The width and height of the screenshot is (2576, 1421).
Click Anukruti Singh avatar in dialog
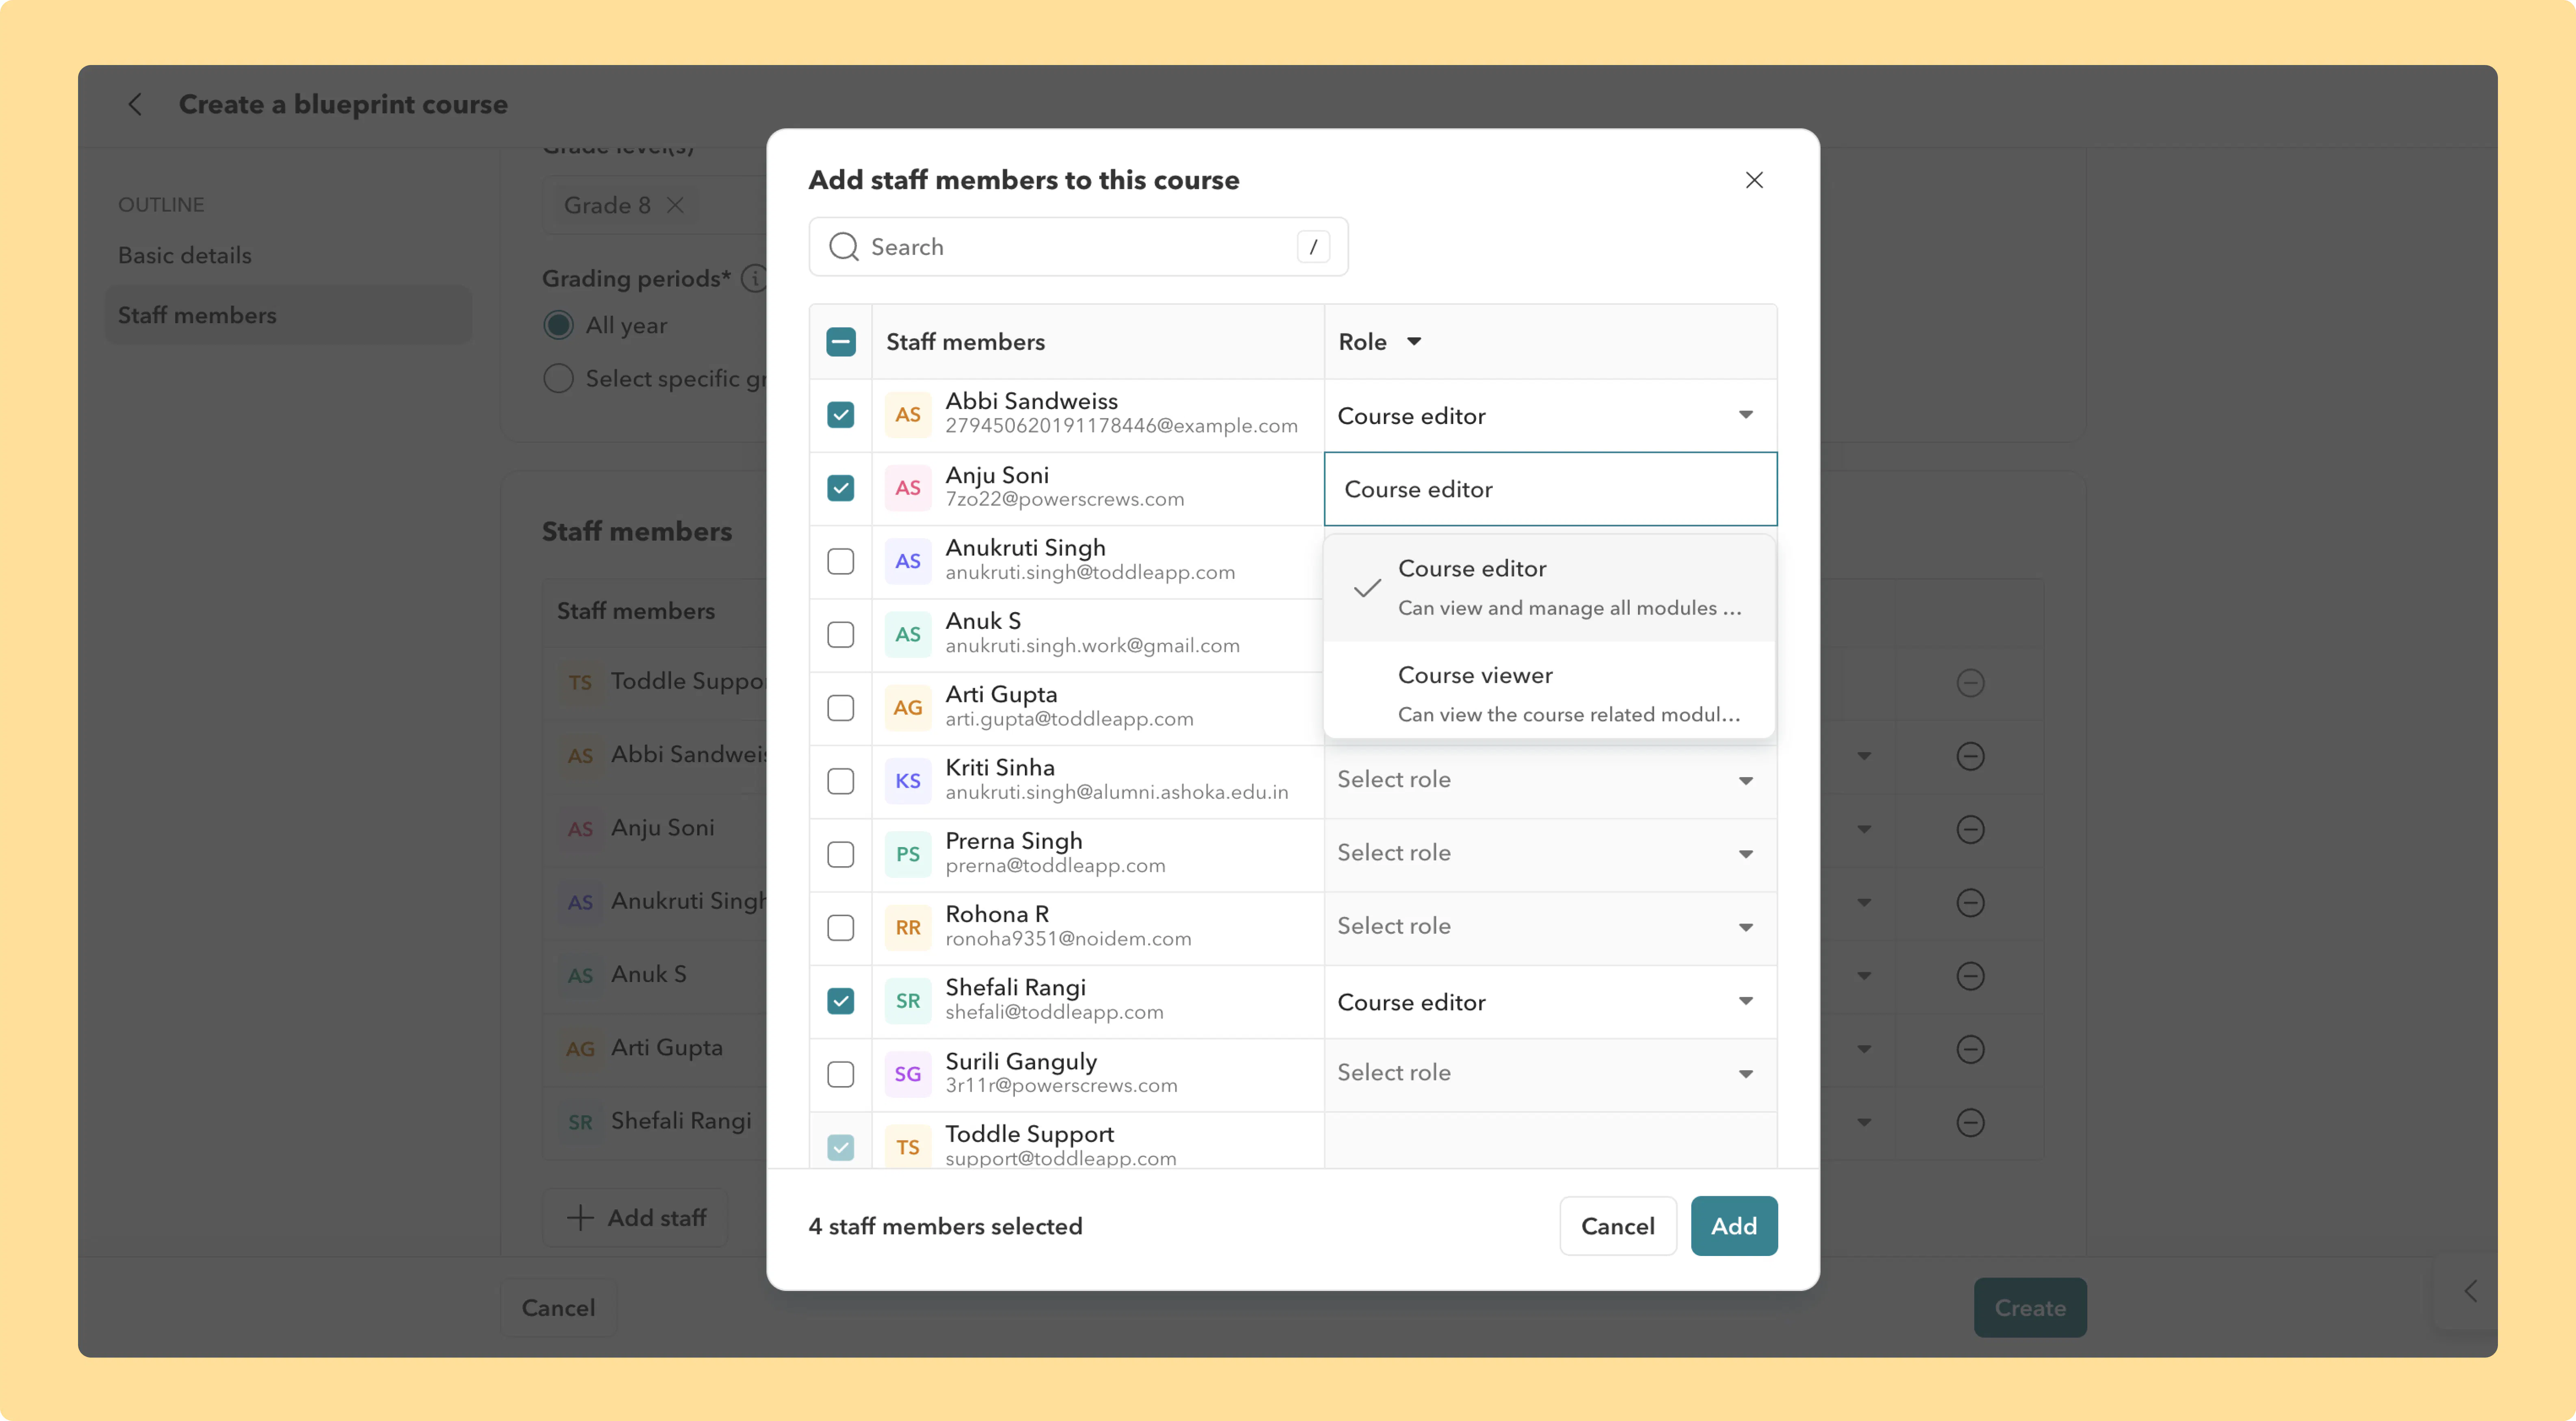pyautogui.click(x=907, y=561)
